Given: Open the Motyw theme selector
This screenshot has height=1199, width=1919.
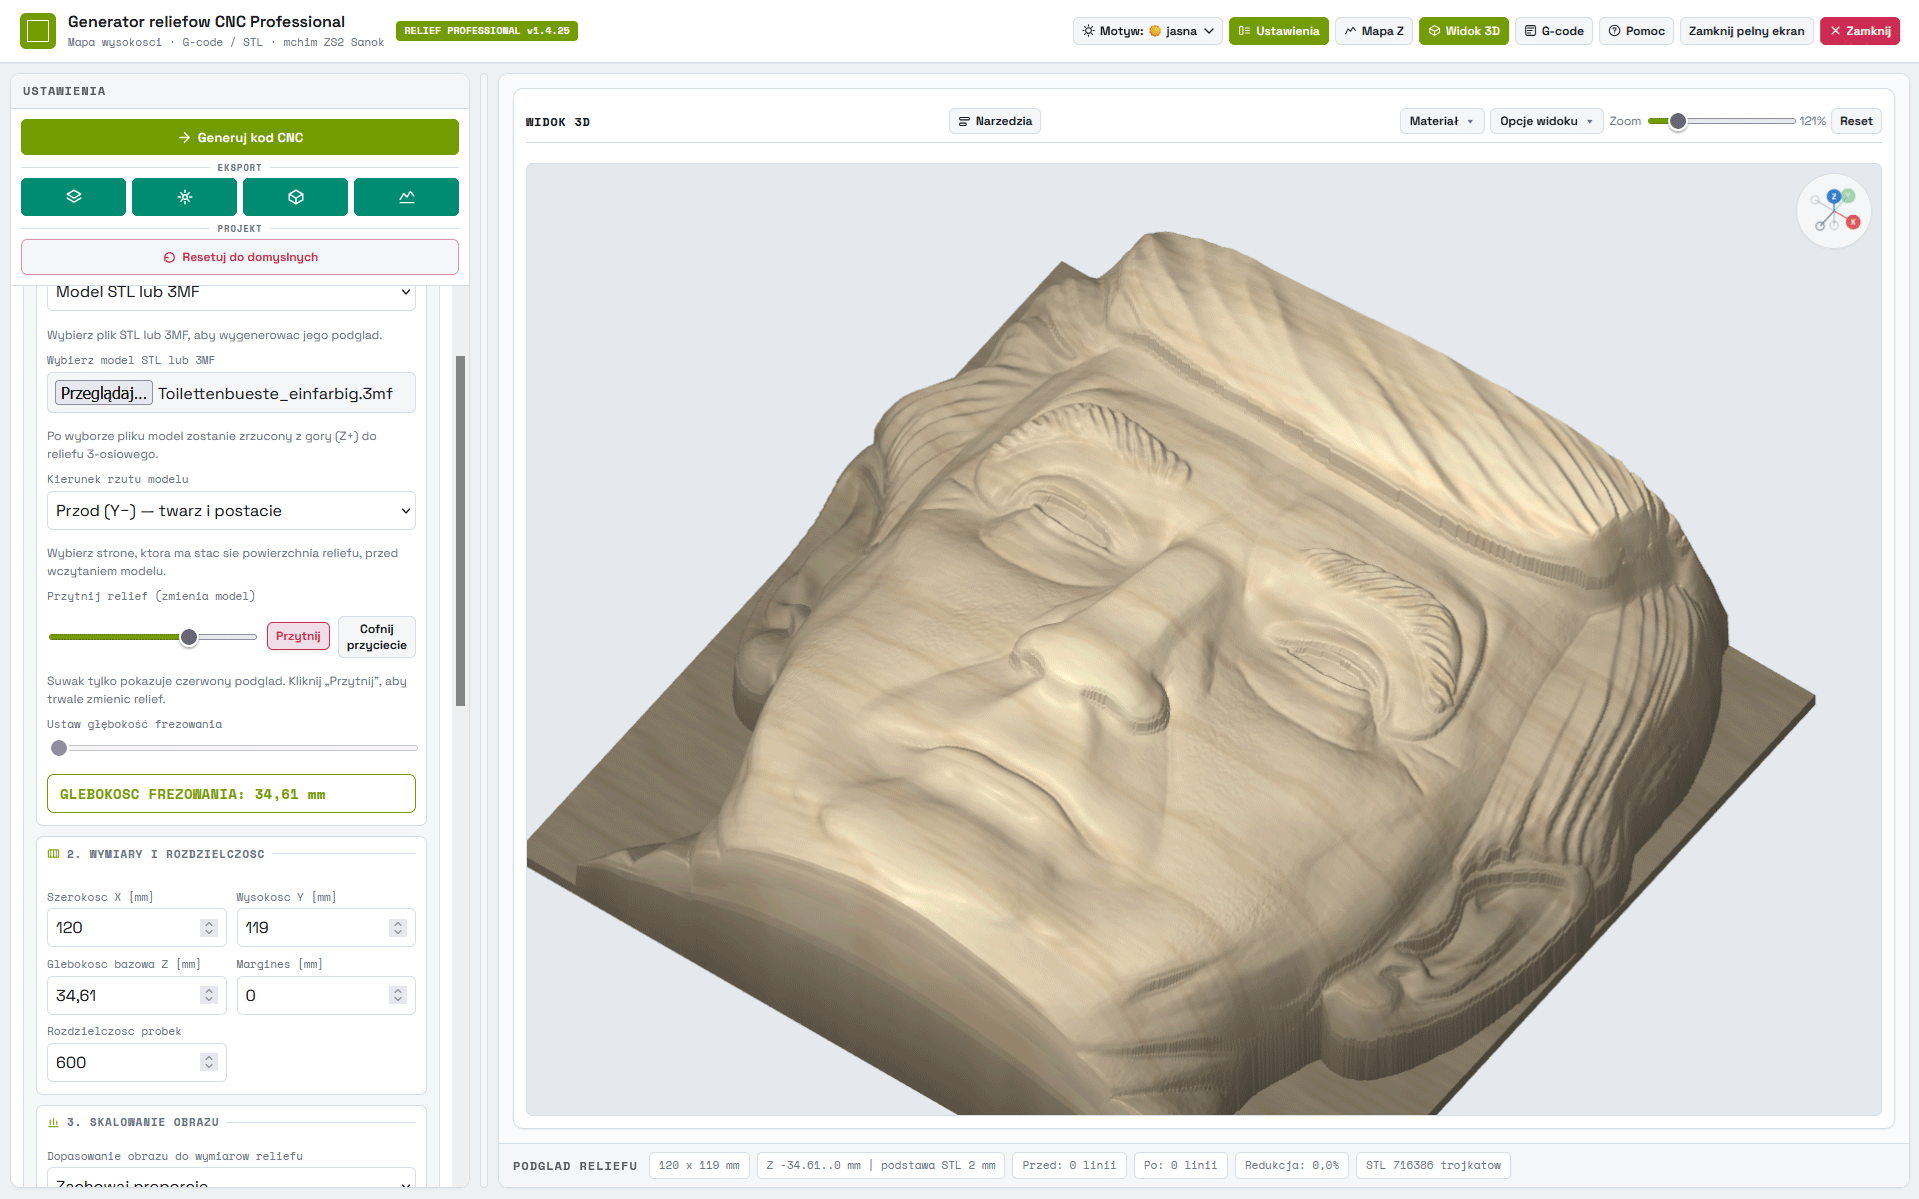Looking at the screenshot, I should [1148, 31].
